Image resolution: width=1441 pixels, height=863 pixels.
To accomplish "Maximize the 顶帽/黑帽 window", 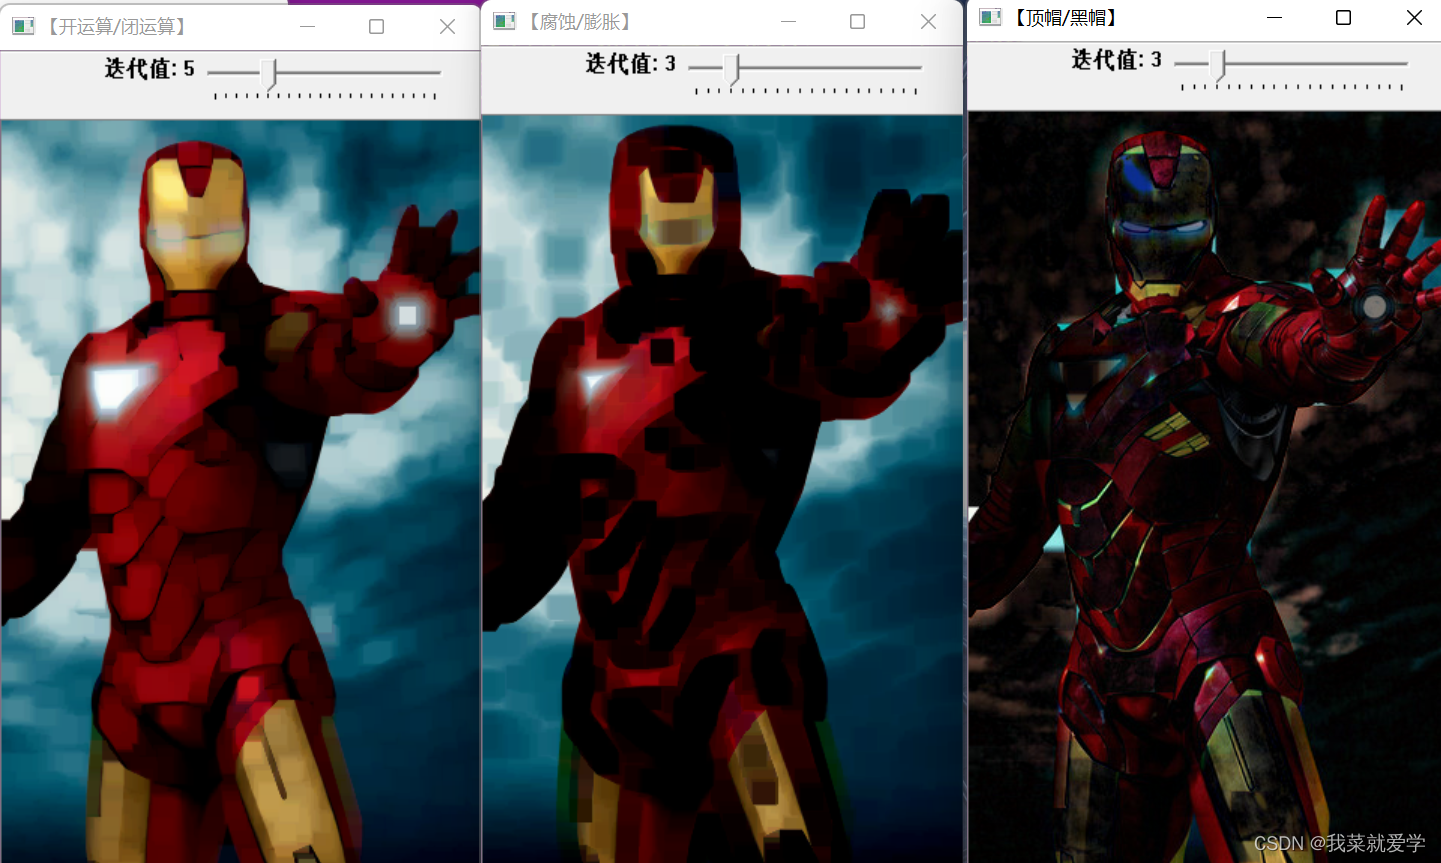I will [1343, 17].
